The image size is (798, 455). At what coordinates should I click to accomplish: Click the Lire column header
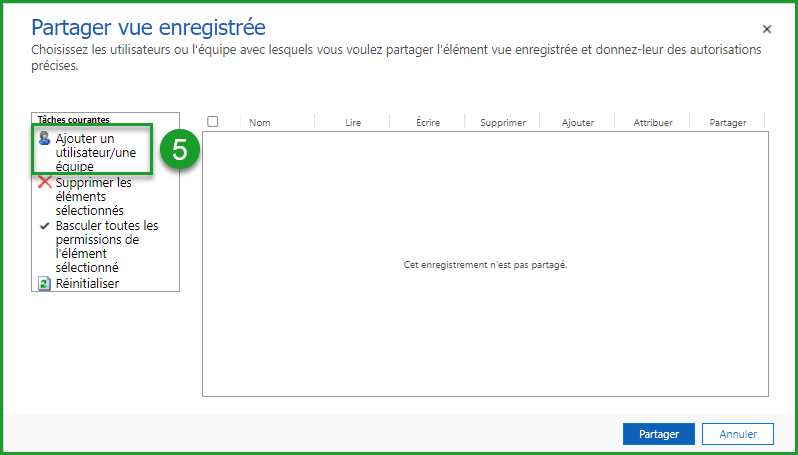352,123
